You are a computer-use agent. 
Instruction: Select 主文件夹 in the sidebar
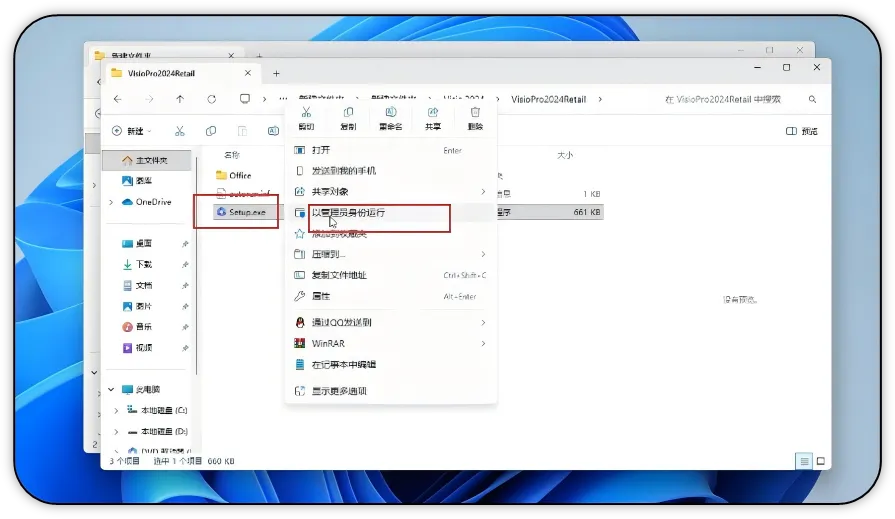tap(146, 160)
